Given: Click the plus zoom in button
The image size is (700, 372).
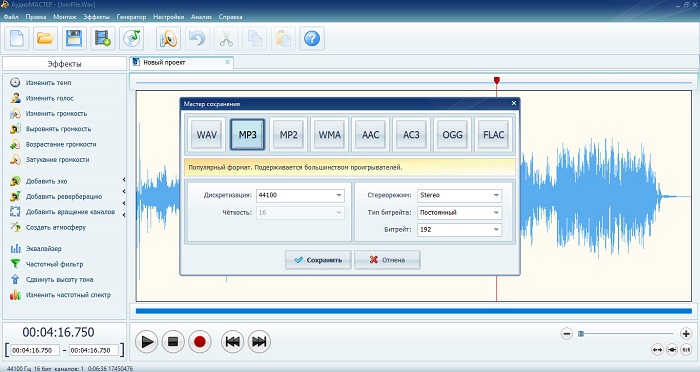Looking at the screenshot, I should click(x=686, y=334).
